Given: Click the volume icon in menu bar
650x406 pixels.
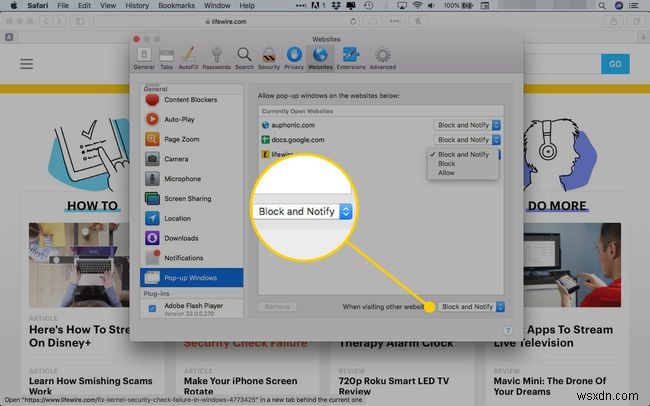Looking at the screenshot, I should (x=431, y=6).
